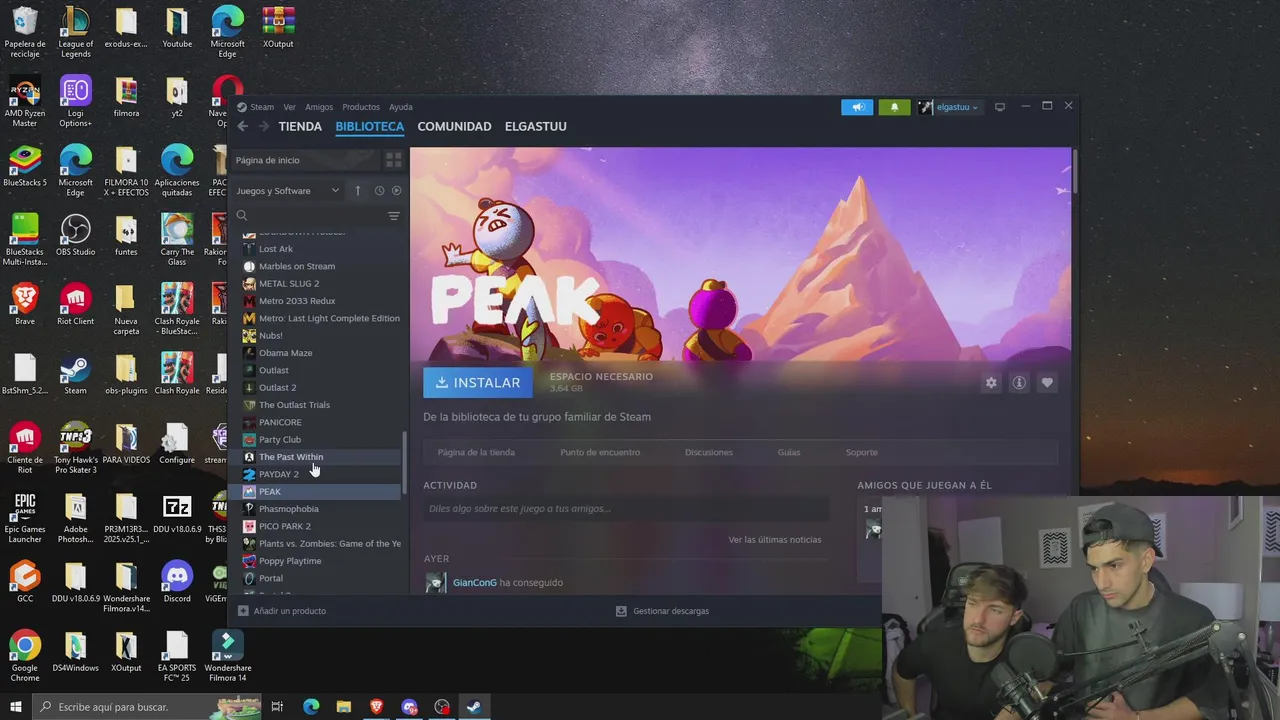Open Riot Client desktop icon

click(x=76, y=306)
